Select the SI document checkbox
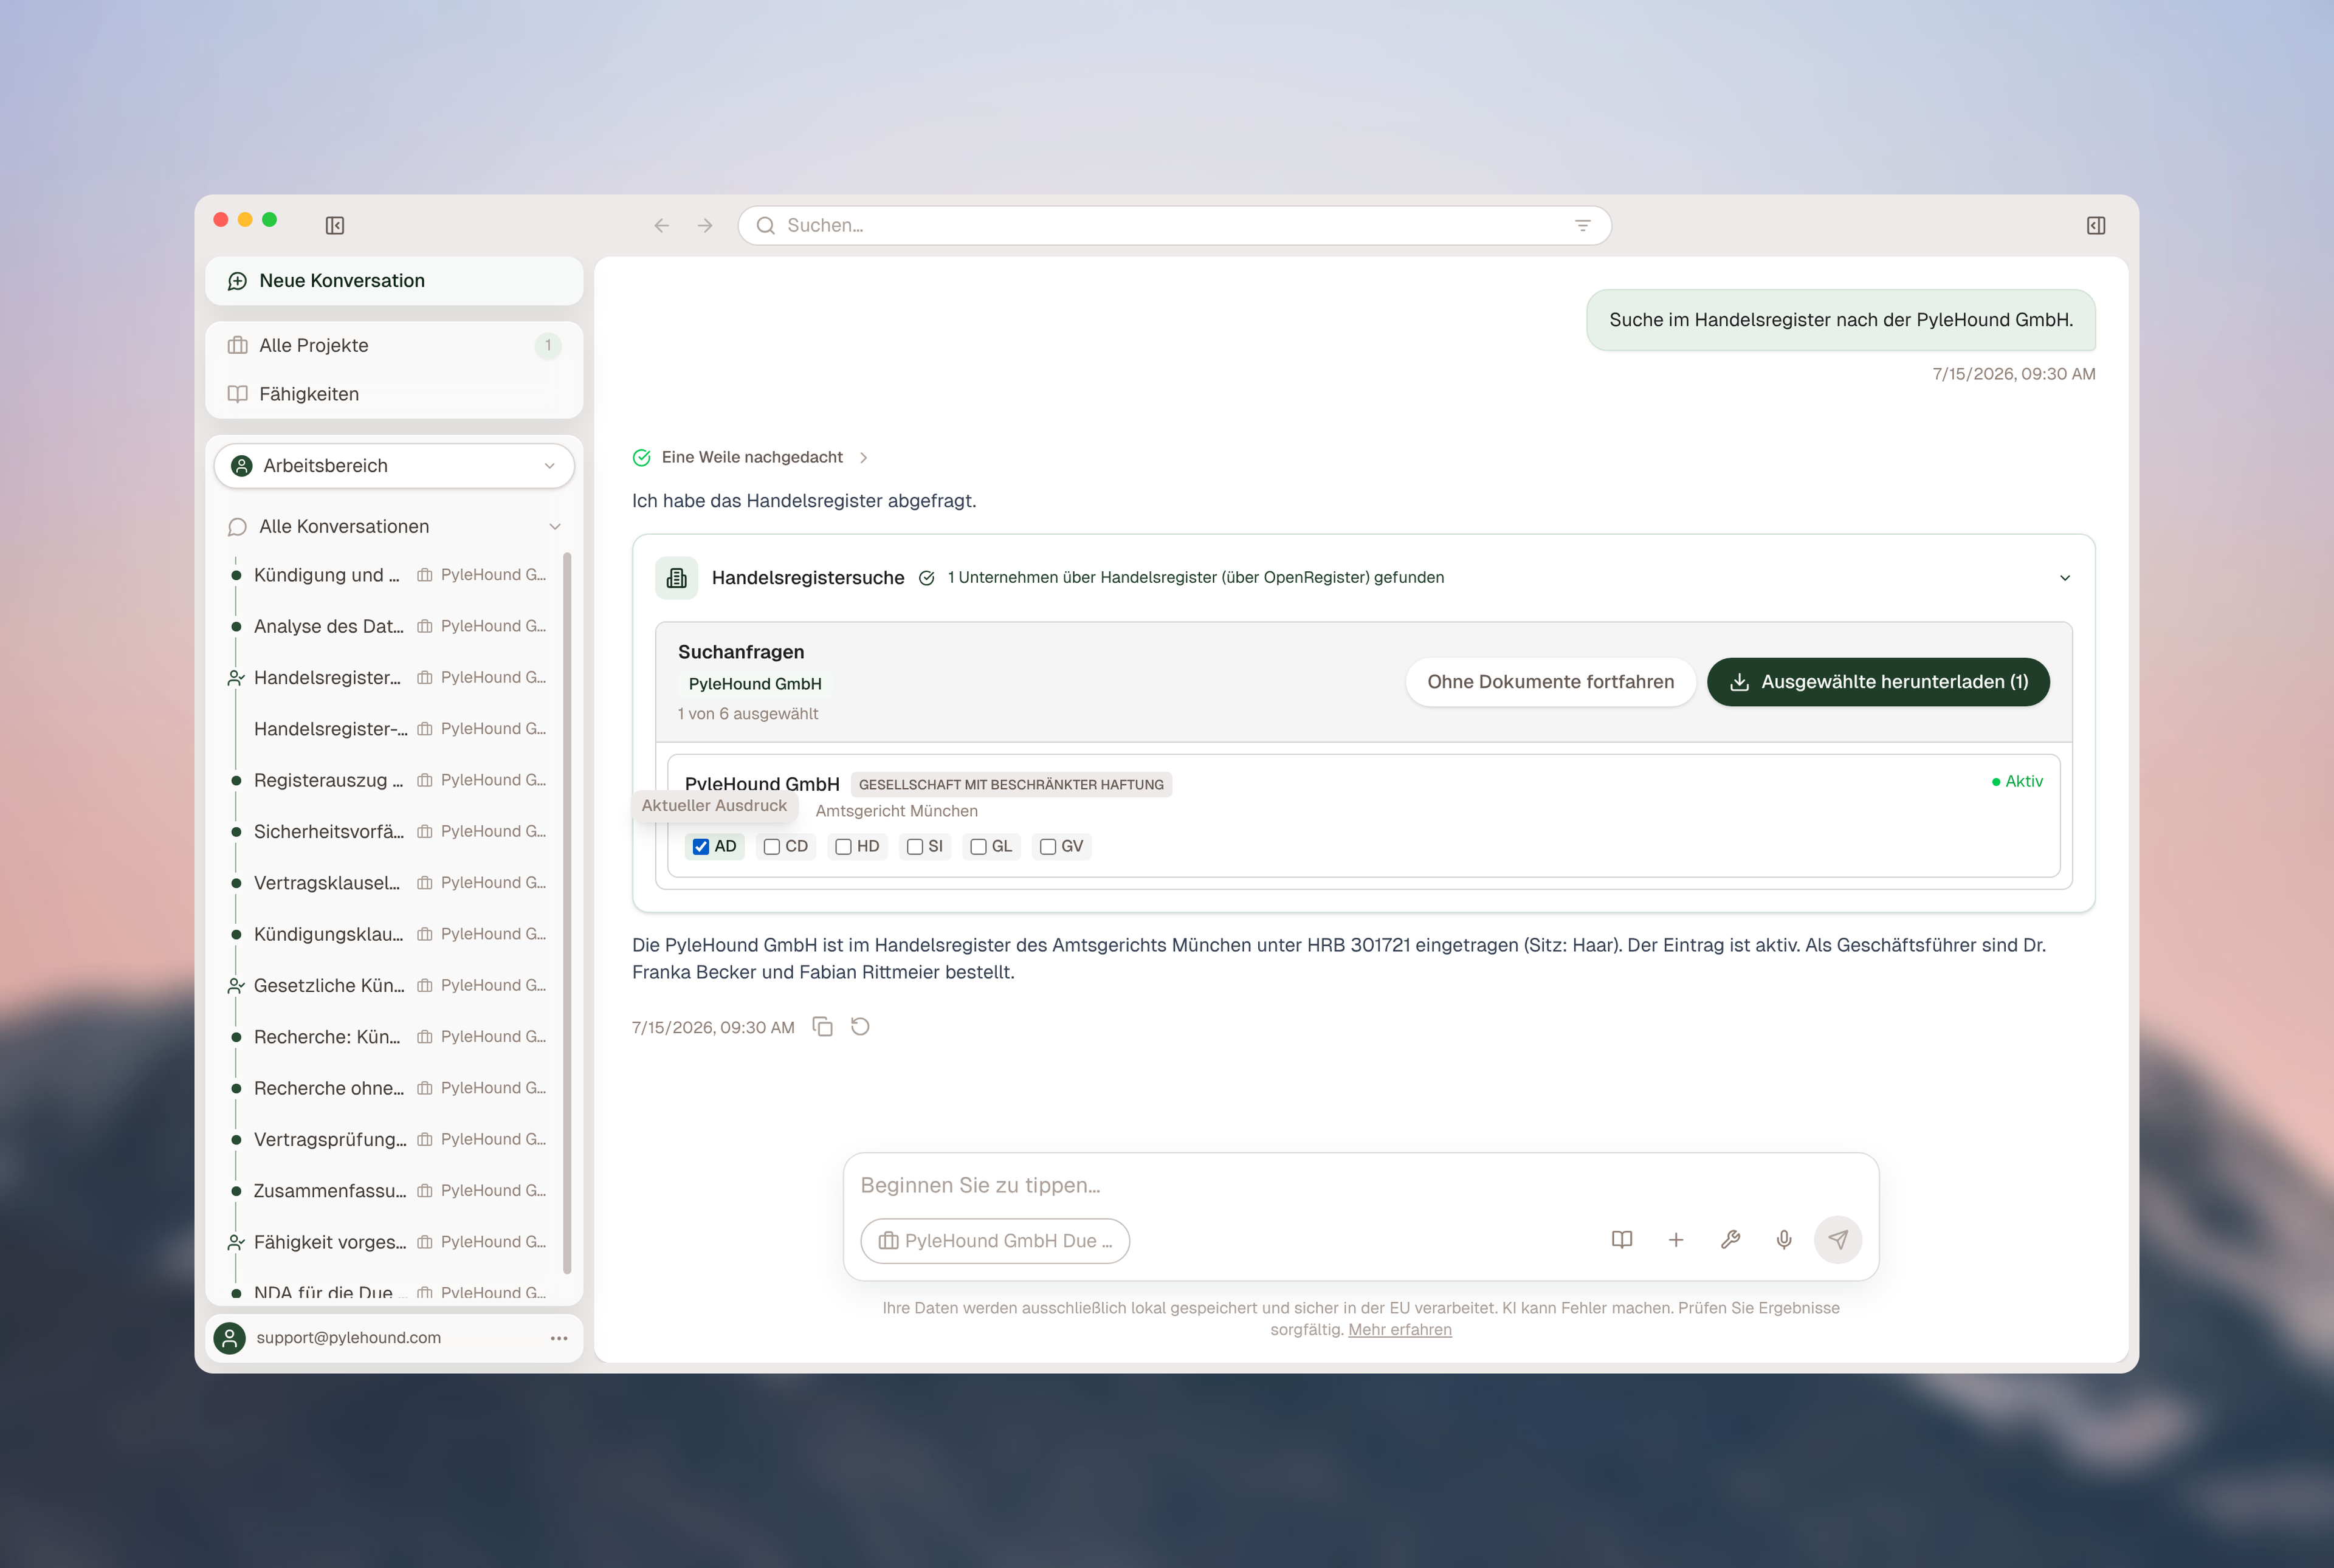The width and height of the screenshot is (2334, 1568). tap(915, 847)
